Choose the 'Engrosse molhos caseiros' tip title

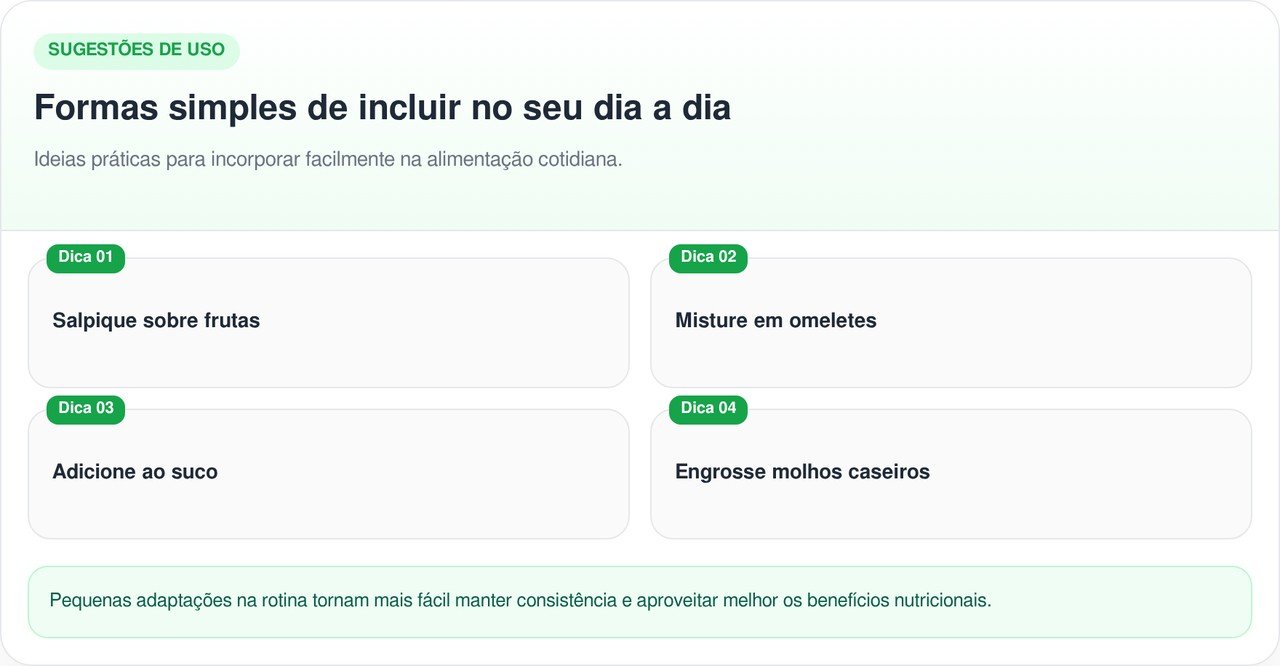802,472
